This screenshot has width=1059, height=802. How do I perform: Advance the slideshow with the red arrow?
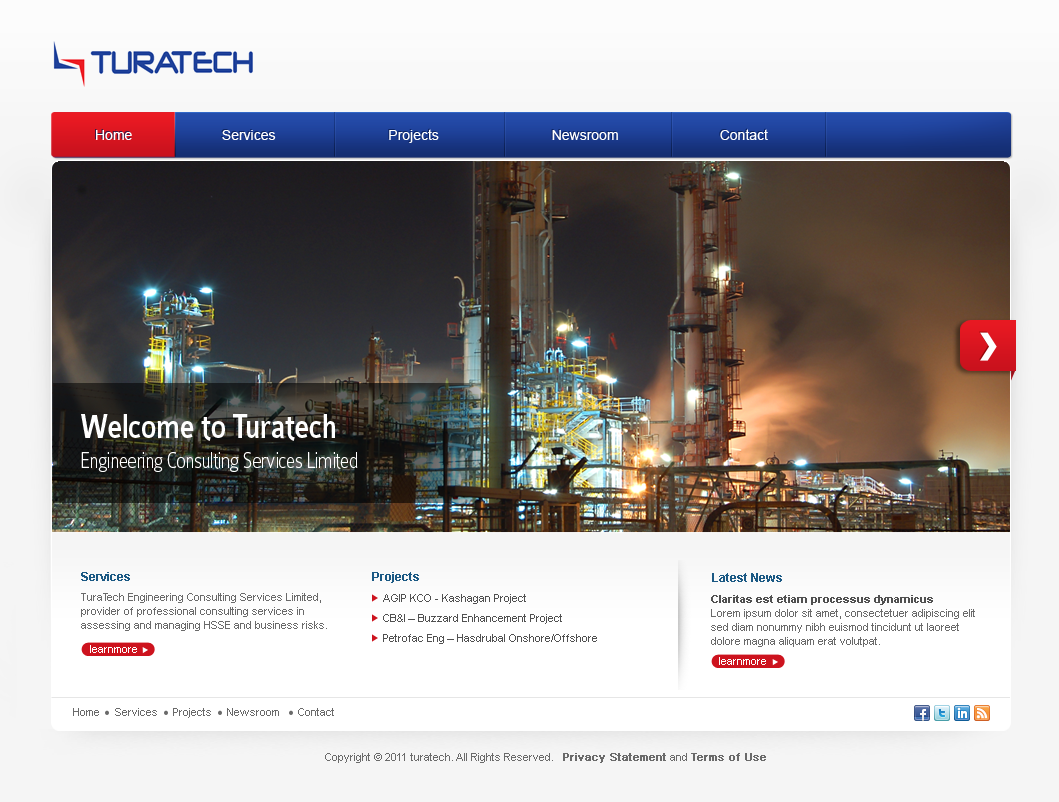click(987, 345)
